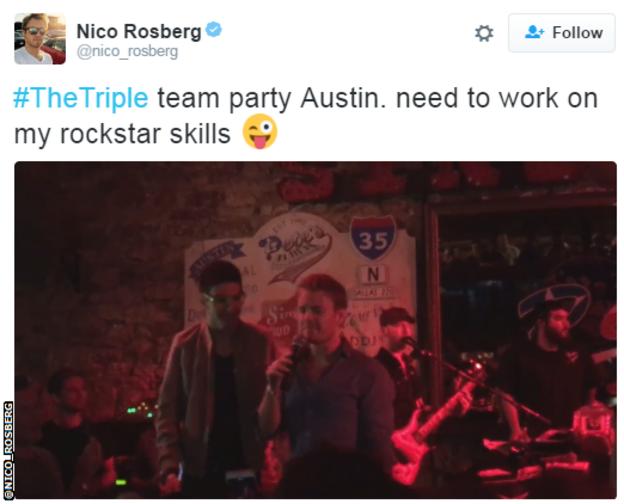Open the #TheTriple hashtag link
The width and height of the screenshot is (624, 504).
click(x=81, y=98)
